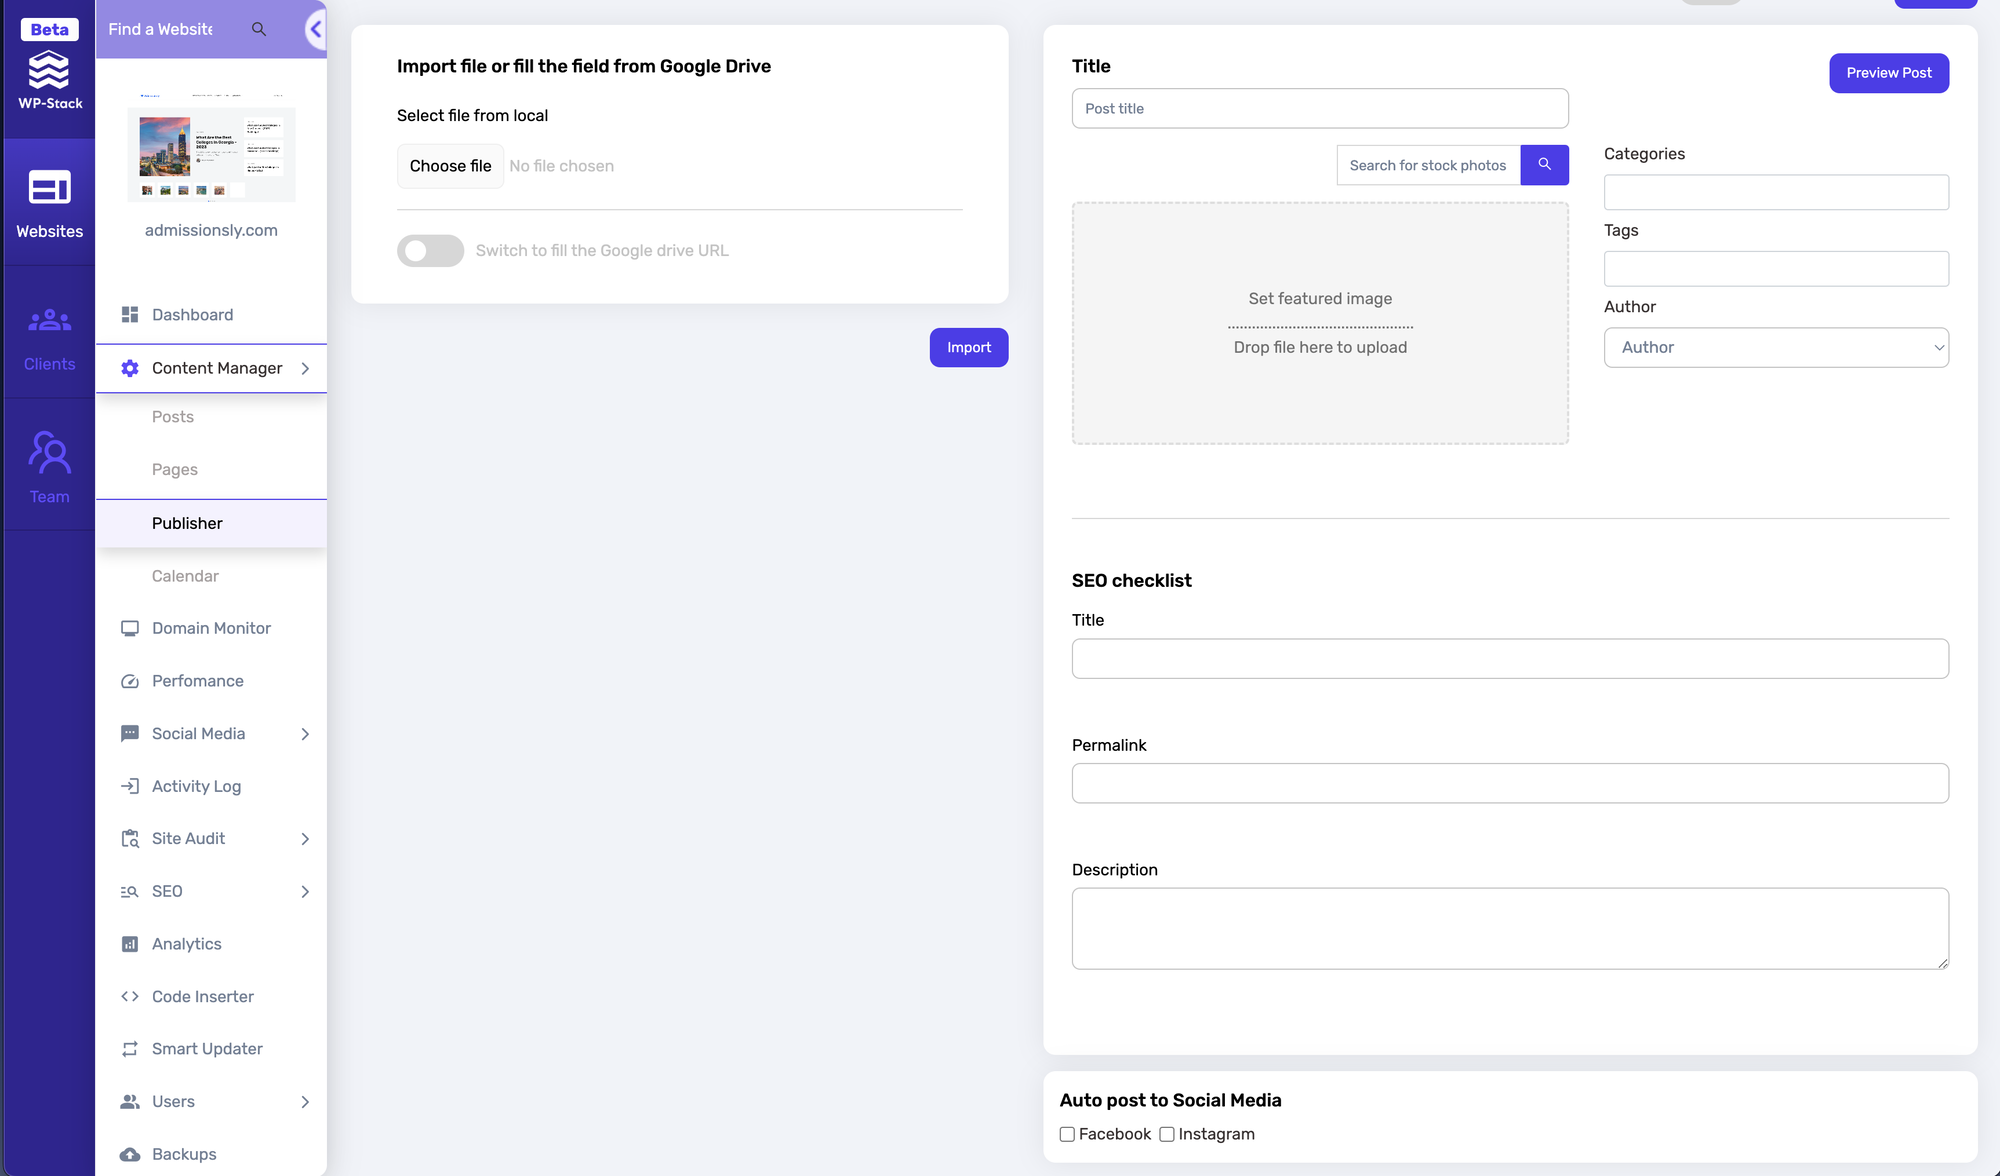Click the Backups sidebar icon
Image resolution: width=2000 pixels, height=1176 pixels.
point(130,1154)
